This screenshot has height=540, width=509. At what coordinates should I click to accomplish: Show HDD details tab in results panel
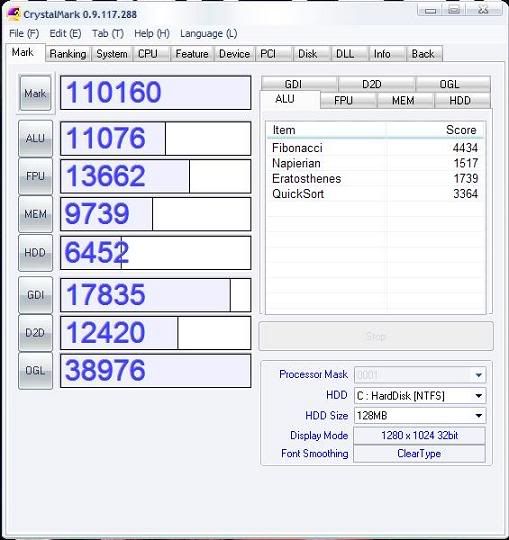click(x=462, y=101)
